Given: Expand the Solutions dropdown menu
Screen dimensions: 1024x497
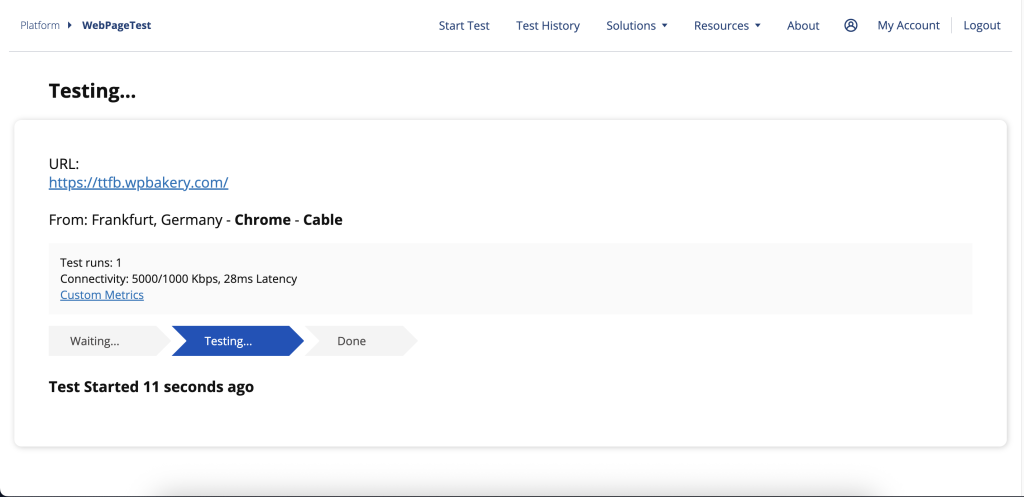Looking at the screenshot, I should point(636,26).
